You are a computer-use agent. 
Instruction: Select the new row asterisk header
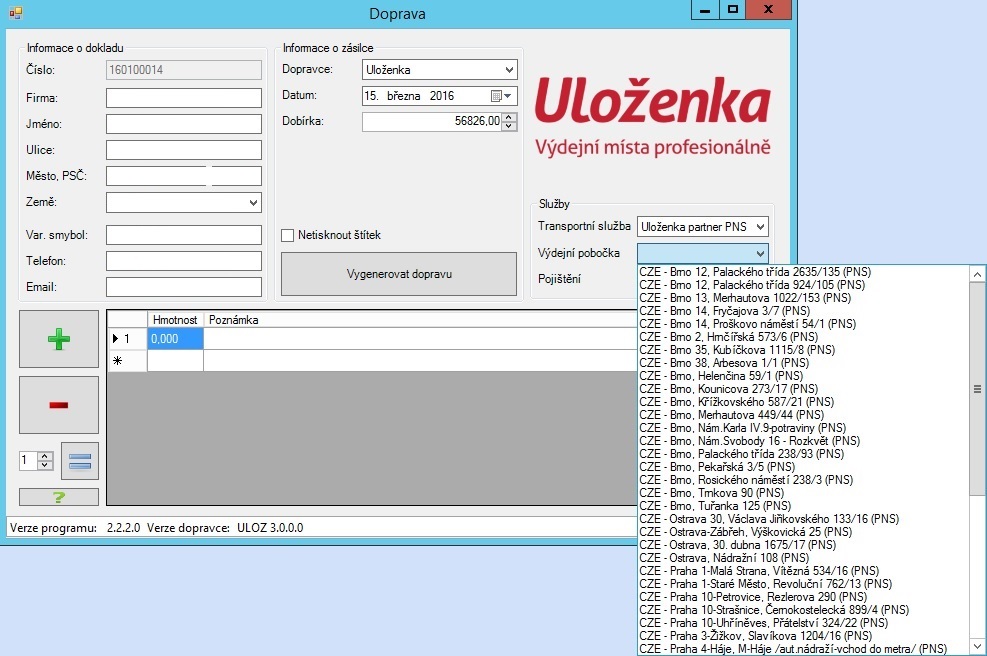click(x=127, y=361)
